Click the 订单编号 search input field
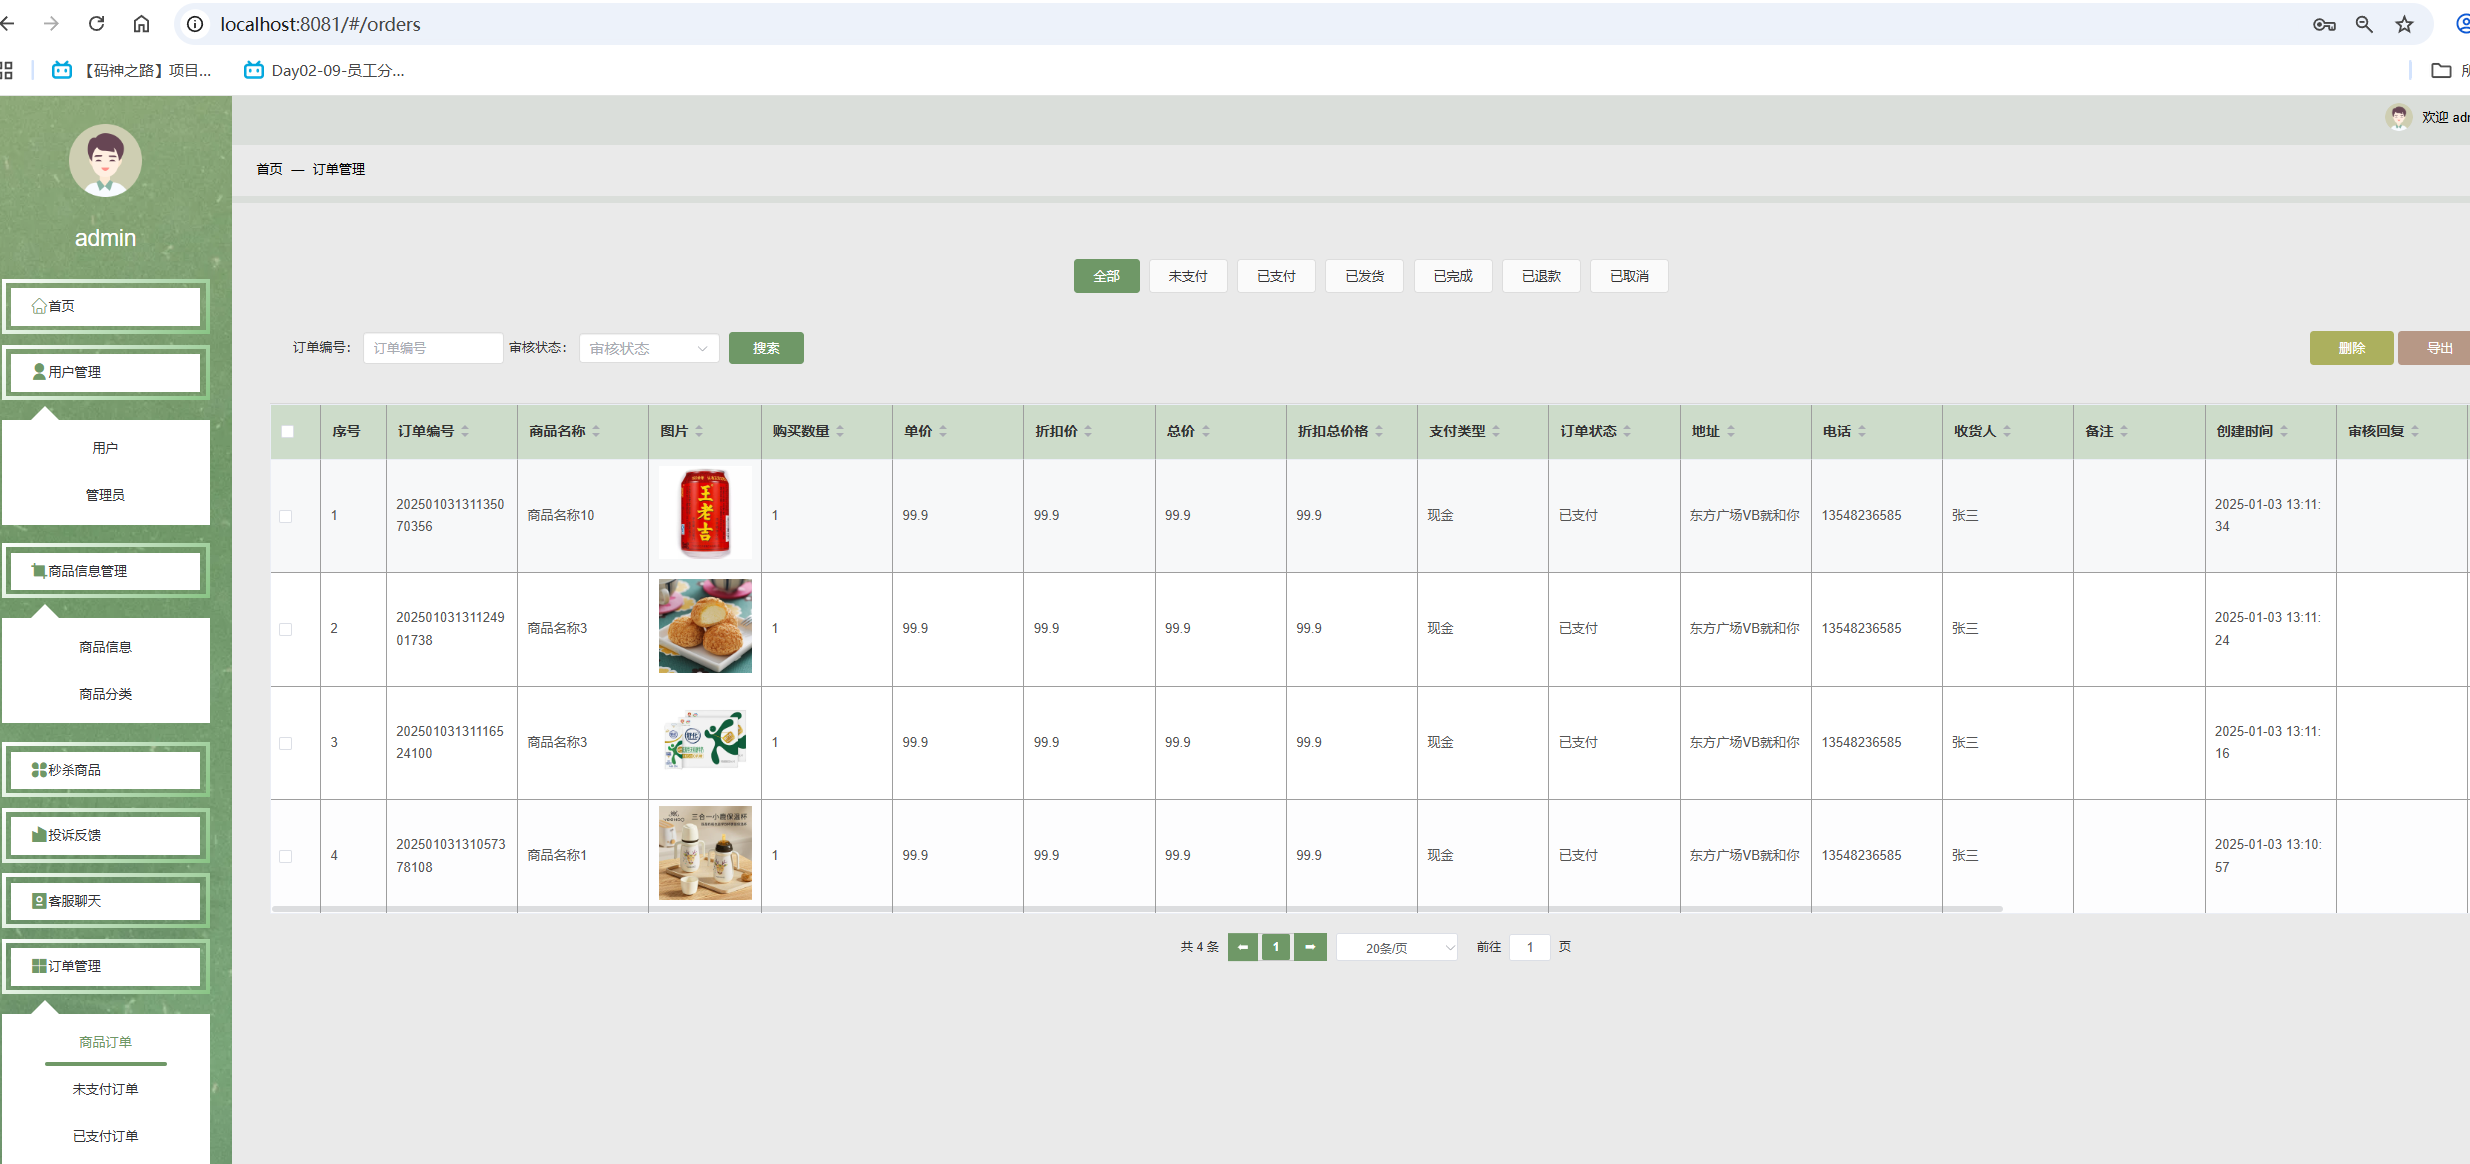Screen dimensions: 2470x1164 coord(432,348)
